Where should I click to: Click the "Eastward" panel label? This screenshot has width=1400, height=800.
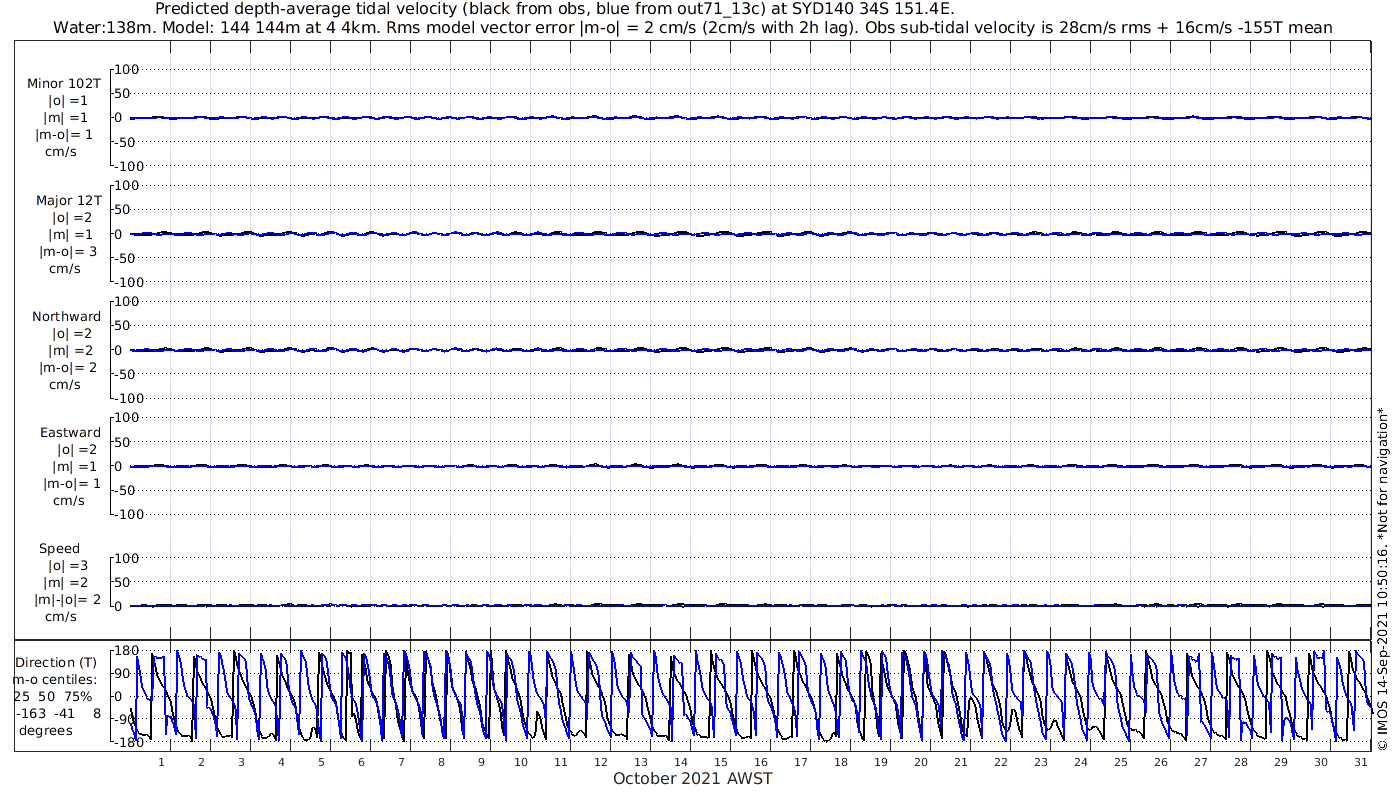[70, 433]
